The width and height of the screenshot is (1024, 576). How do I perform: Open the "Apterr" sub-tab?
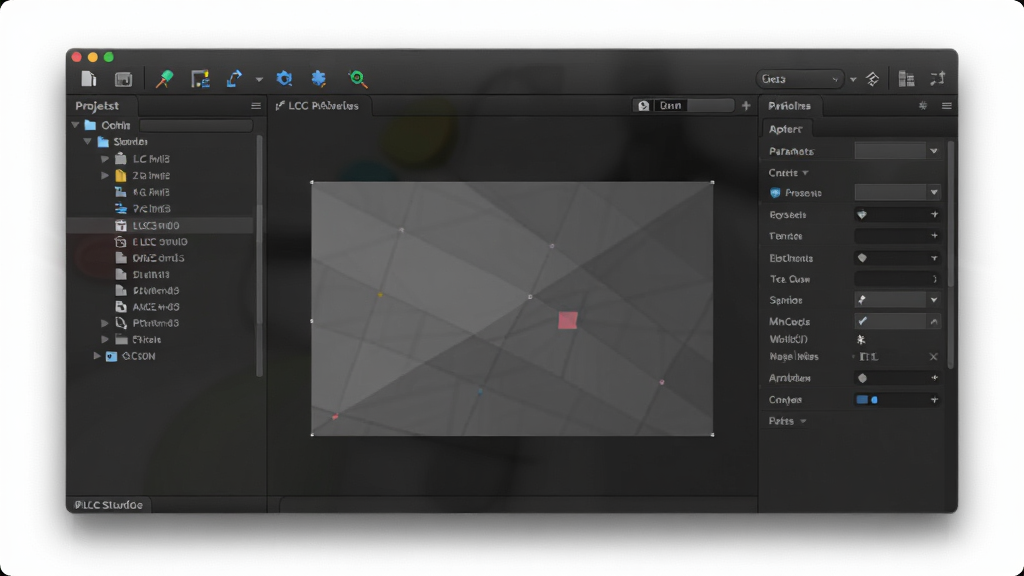point(786,129)
